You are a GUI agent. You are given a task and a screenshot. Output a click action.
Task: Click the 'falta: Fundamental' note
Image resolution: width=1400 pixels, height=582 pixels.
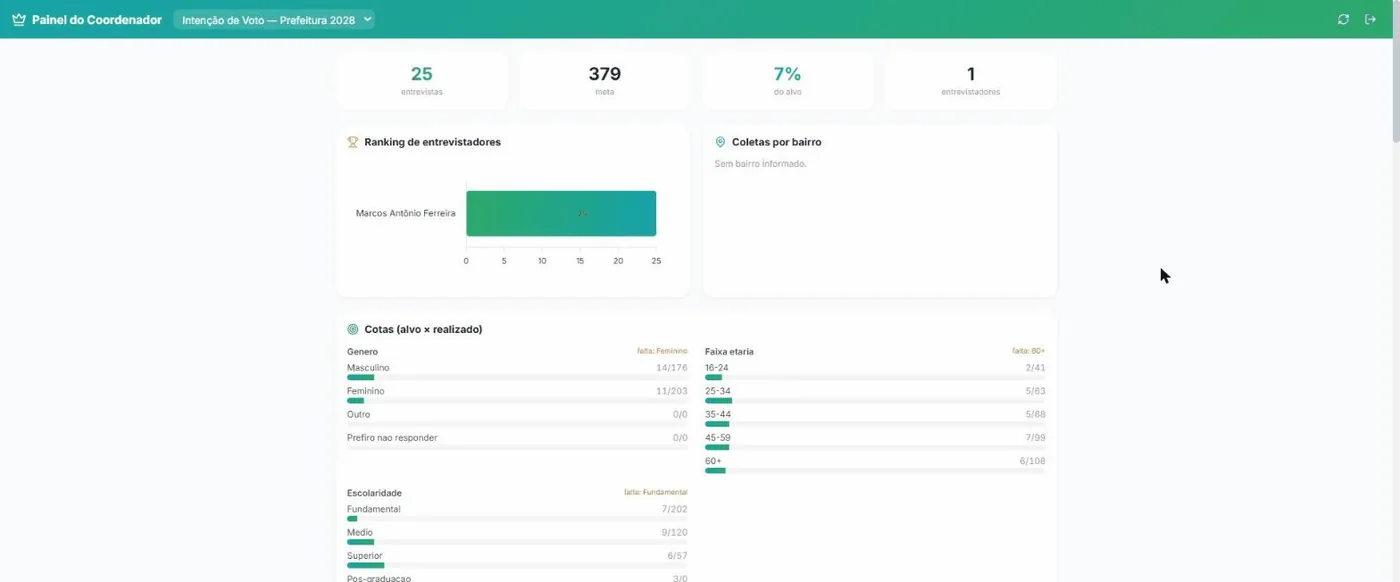tap(655, 492)
